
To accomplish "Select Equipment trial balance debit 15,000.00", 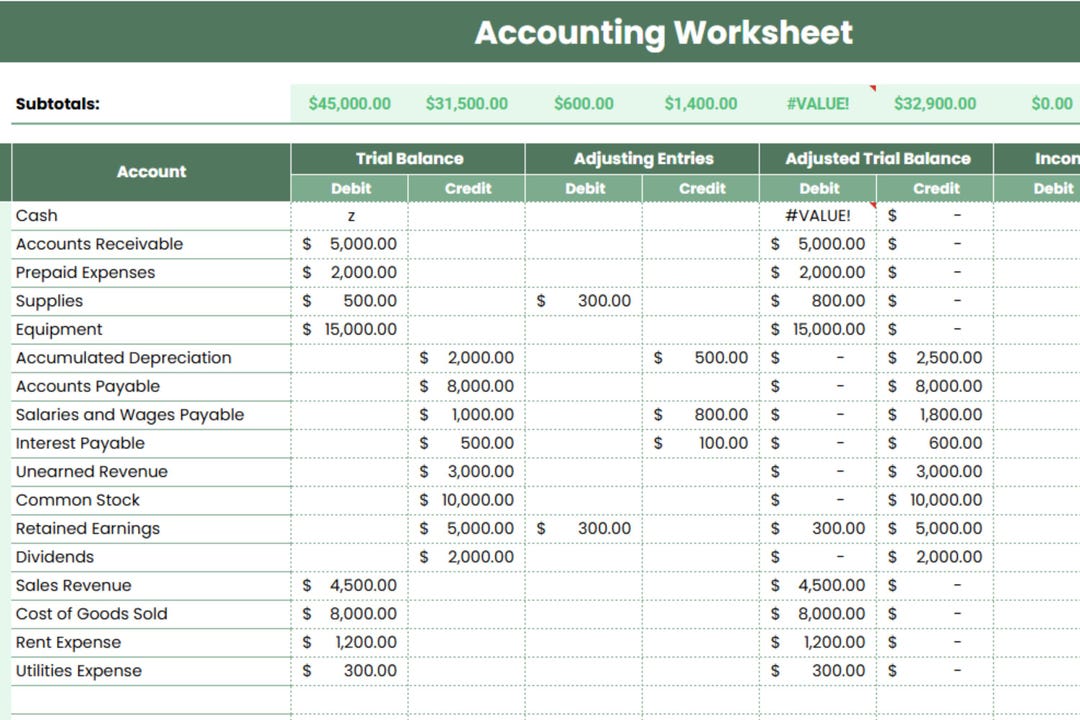I will (350, 329).
